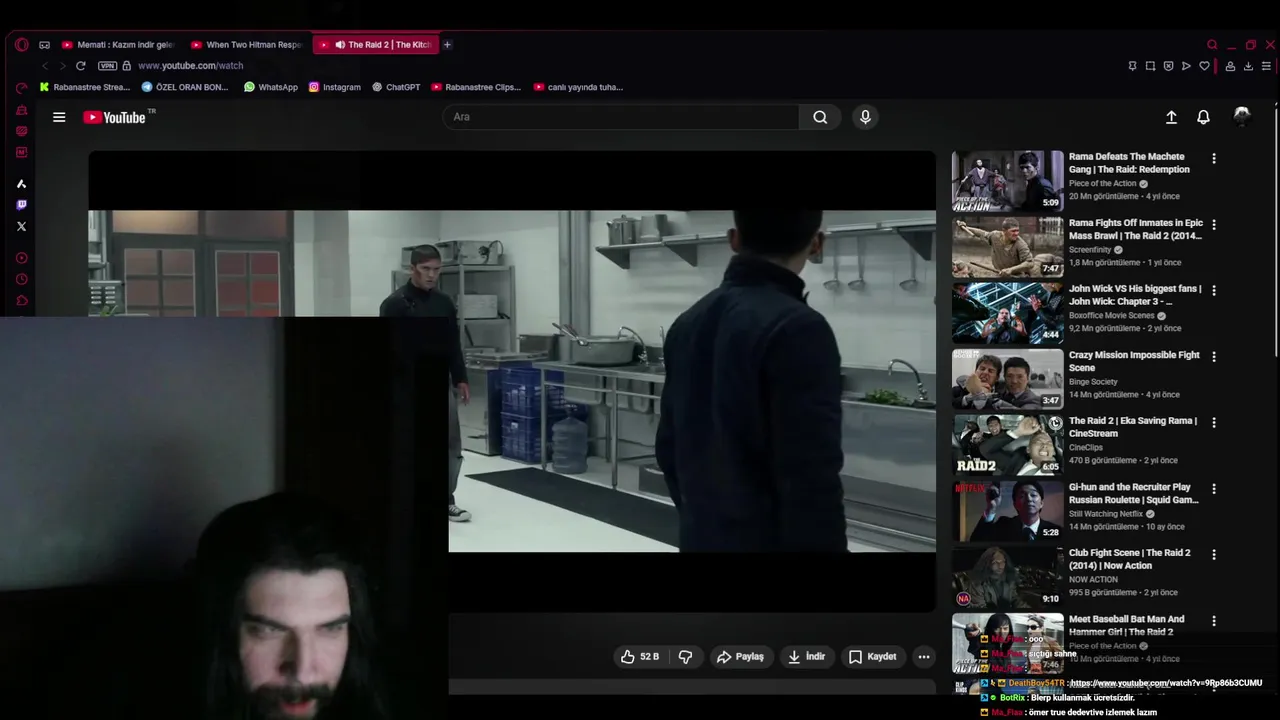Open the YouTube hamburger guide menu
Image resolution: width=1280 pixels, height=720 pixels.
[x=59, y=117]
